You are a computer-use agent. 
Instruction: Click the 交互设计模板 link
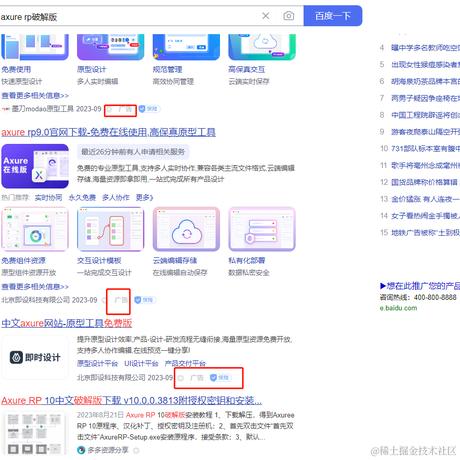click(99, 260)
